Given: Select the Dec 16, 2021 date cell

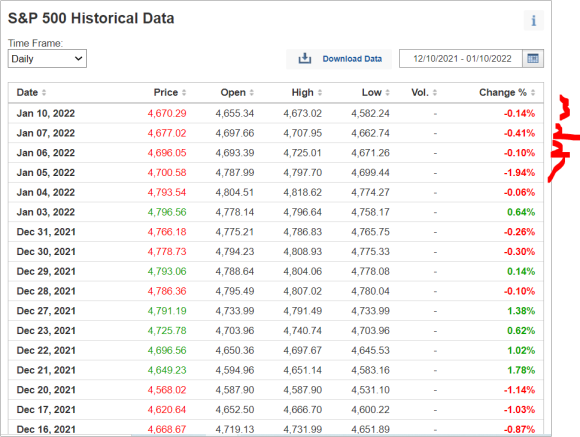Looking at the screenshot, I should pyautogui.click(x=46, y=429).
